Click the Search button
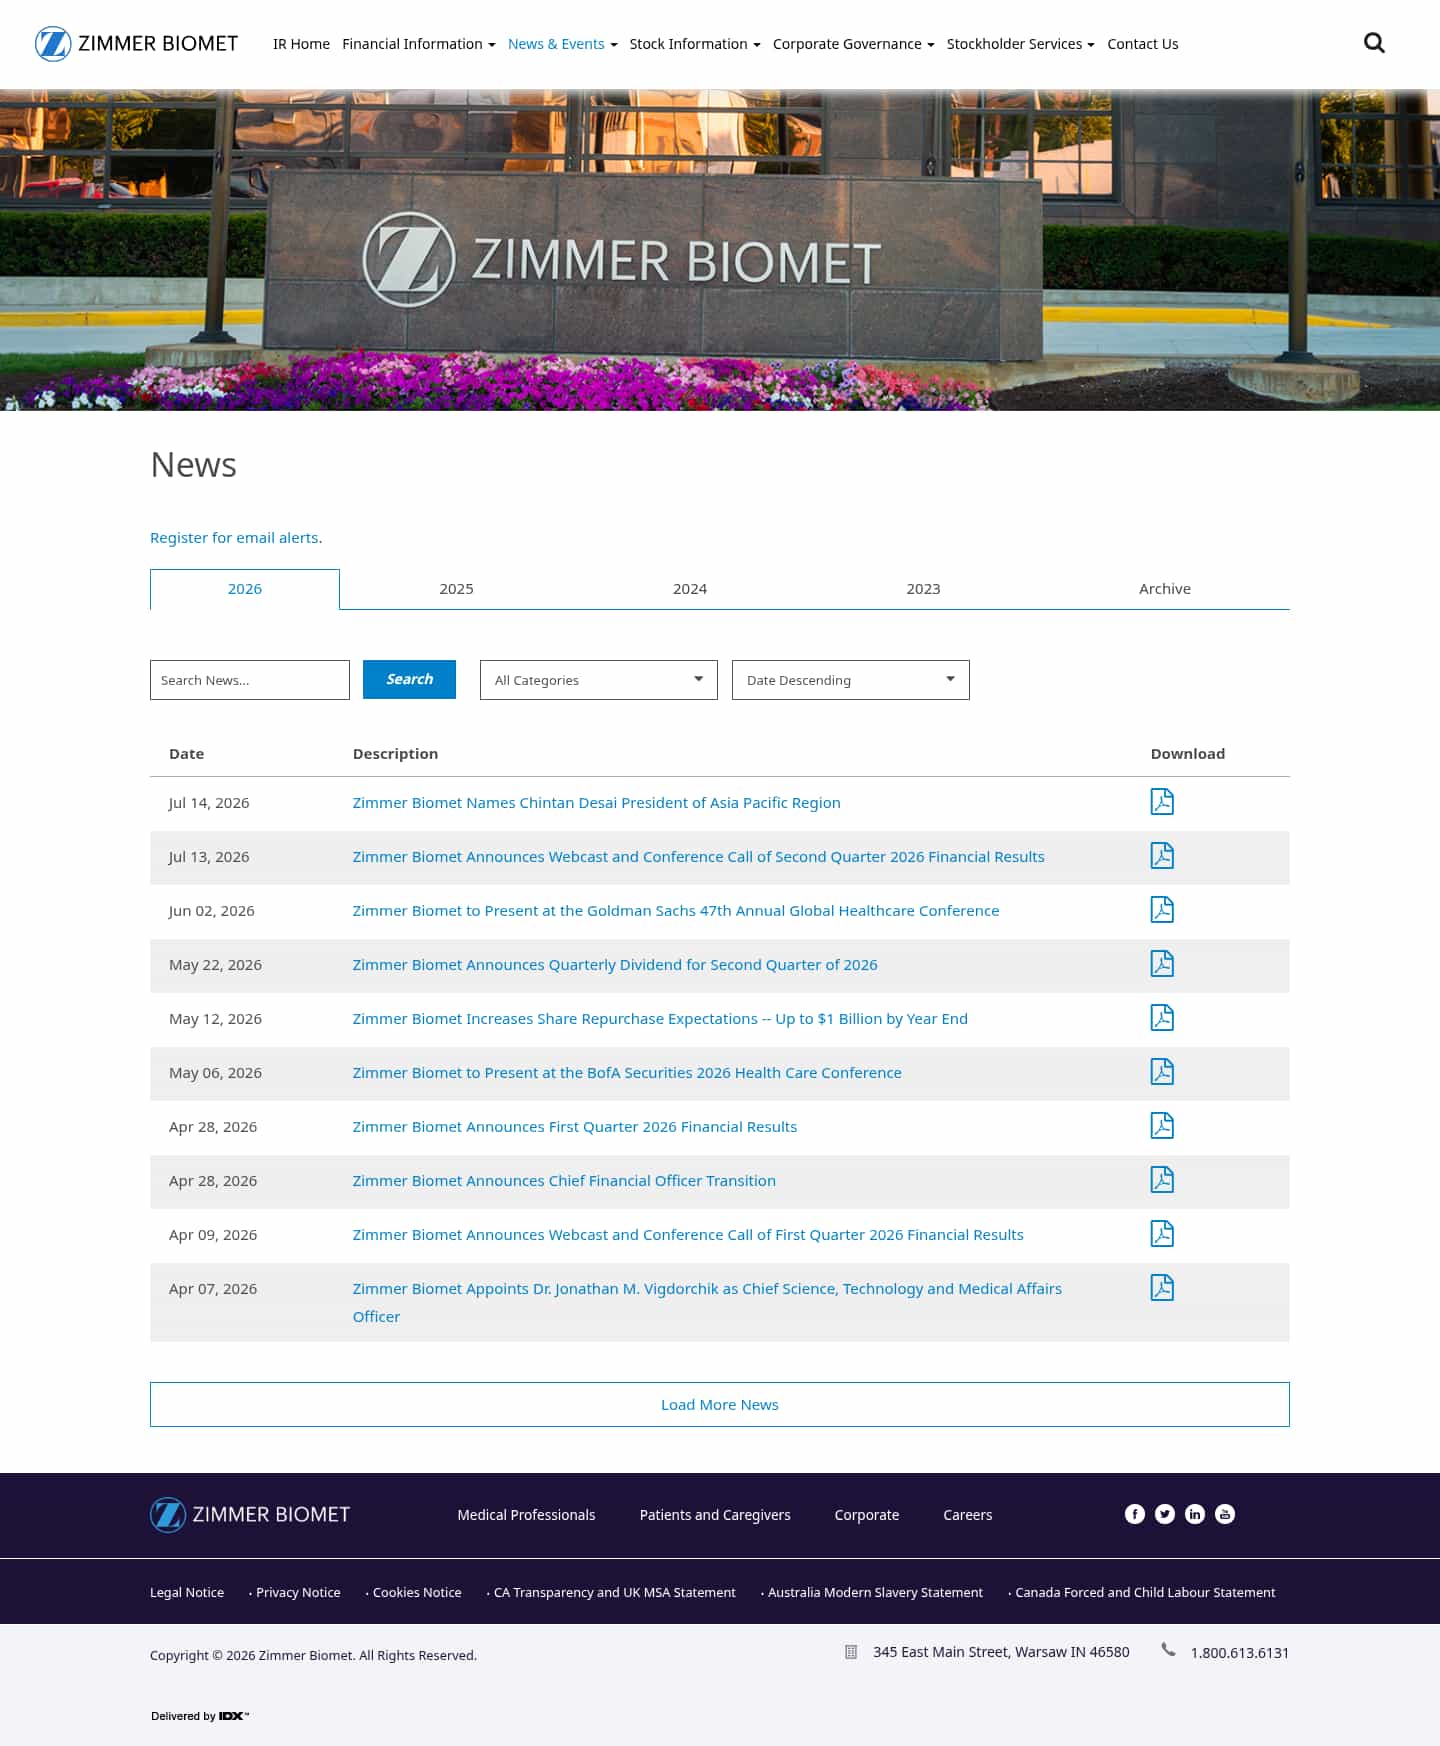 point(409,679)
